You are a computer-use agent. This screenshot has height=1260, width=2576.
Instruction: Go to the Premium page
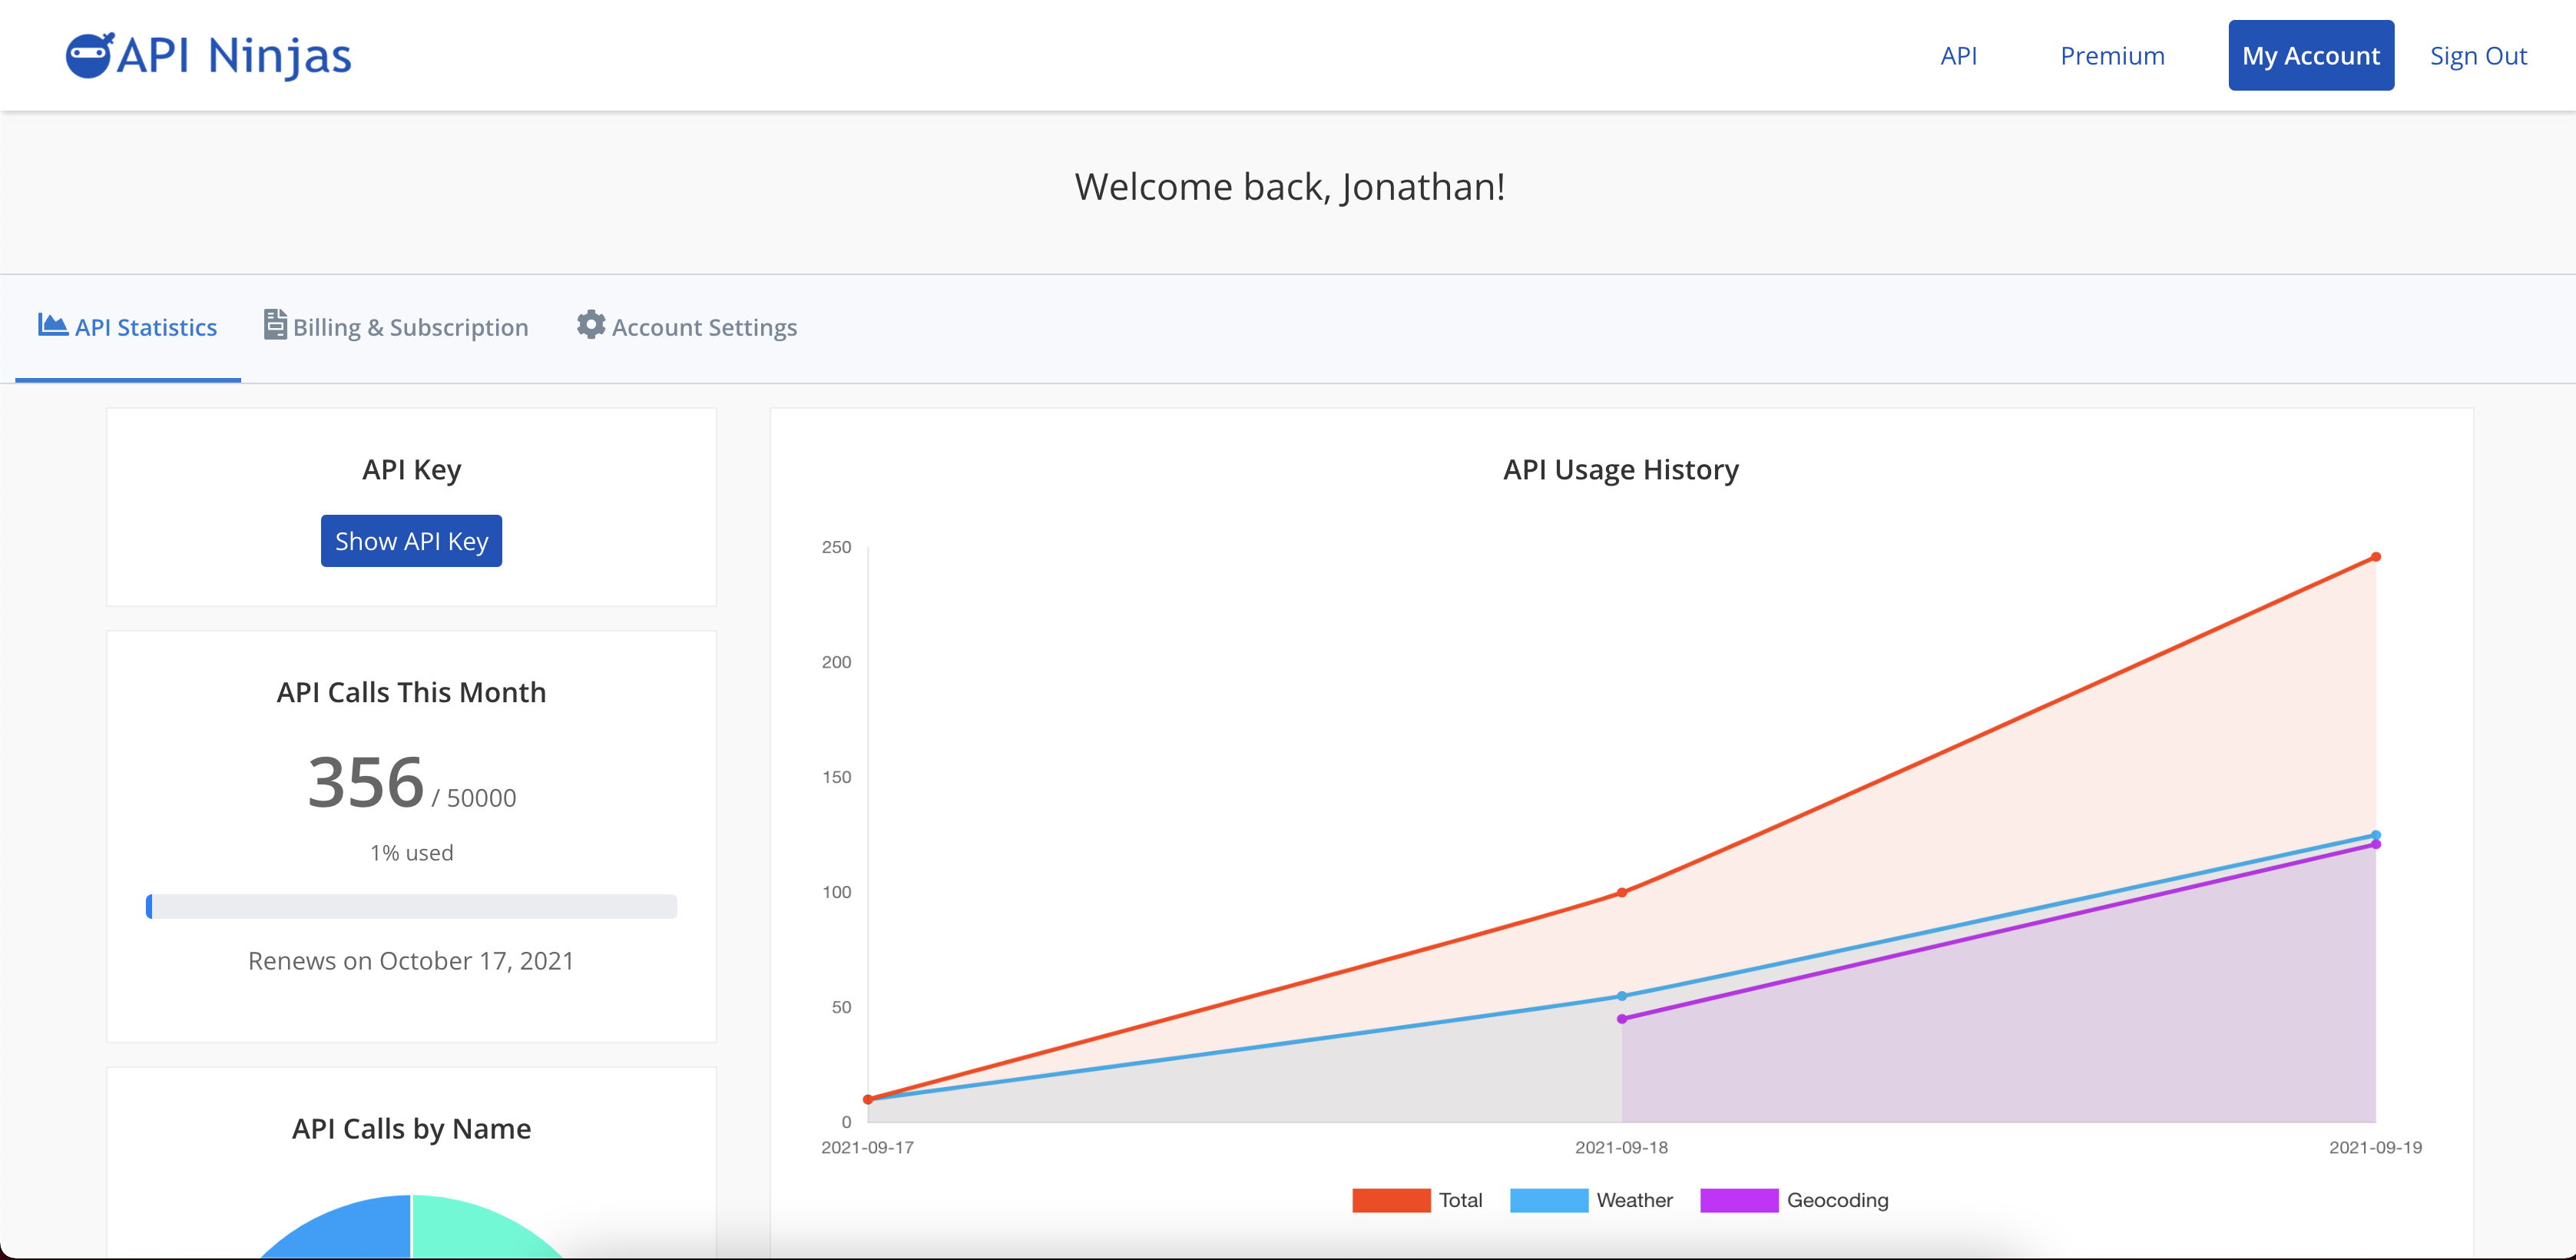pos(2112,56)
